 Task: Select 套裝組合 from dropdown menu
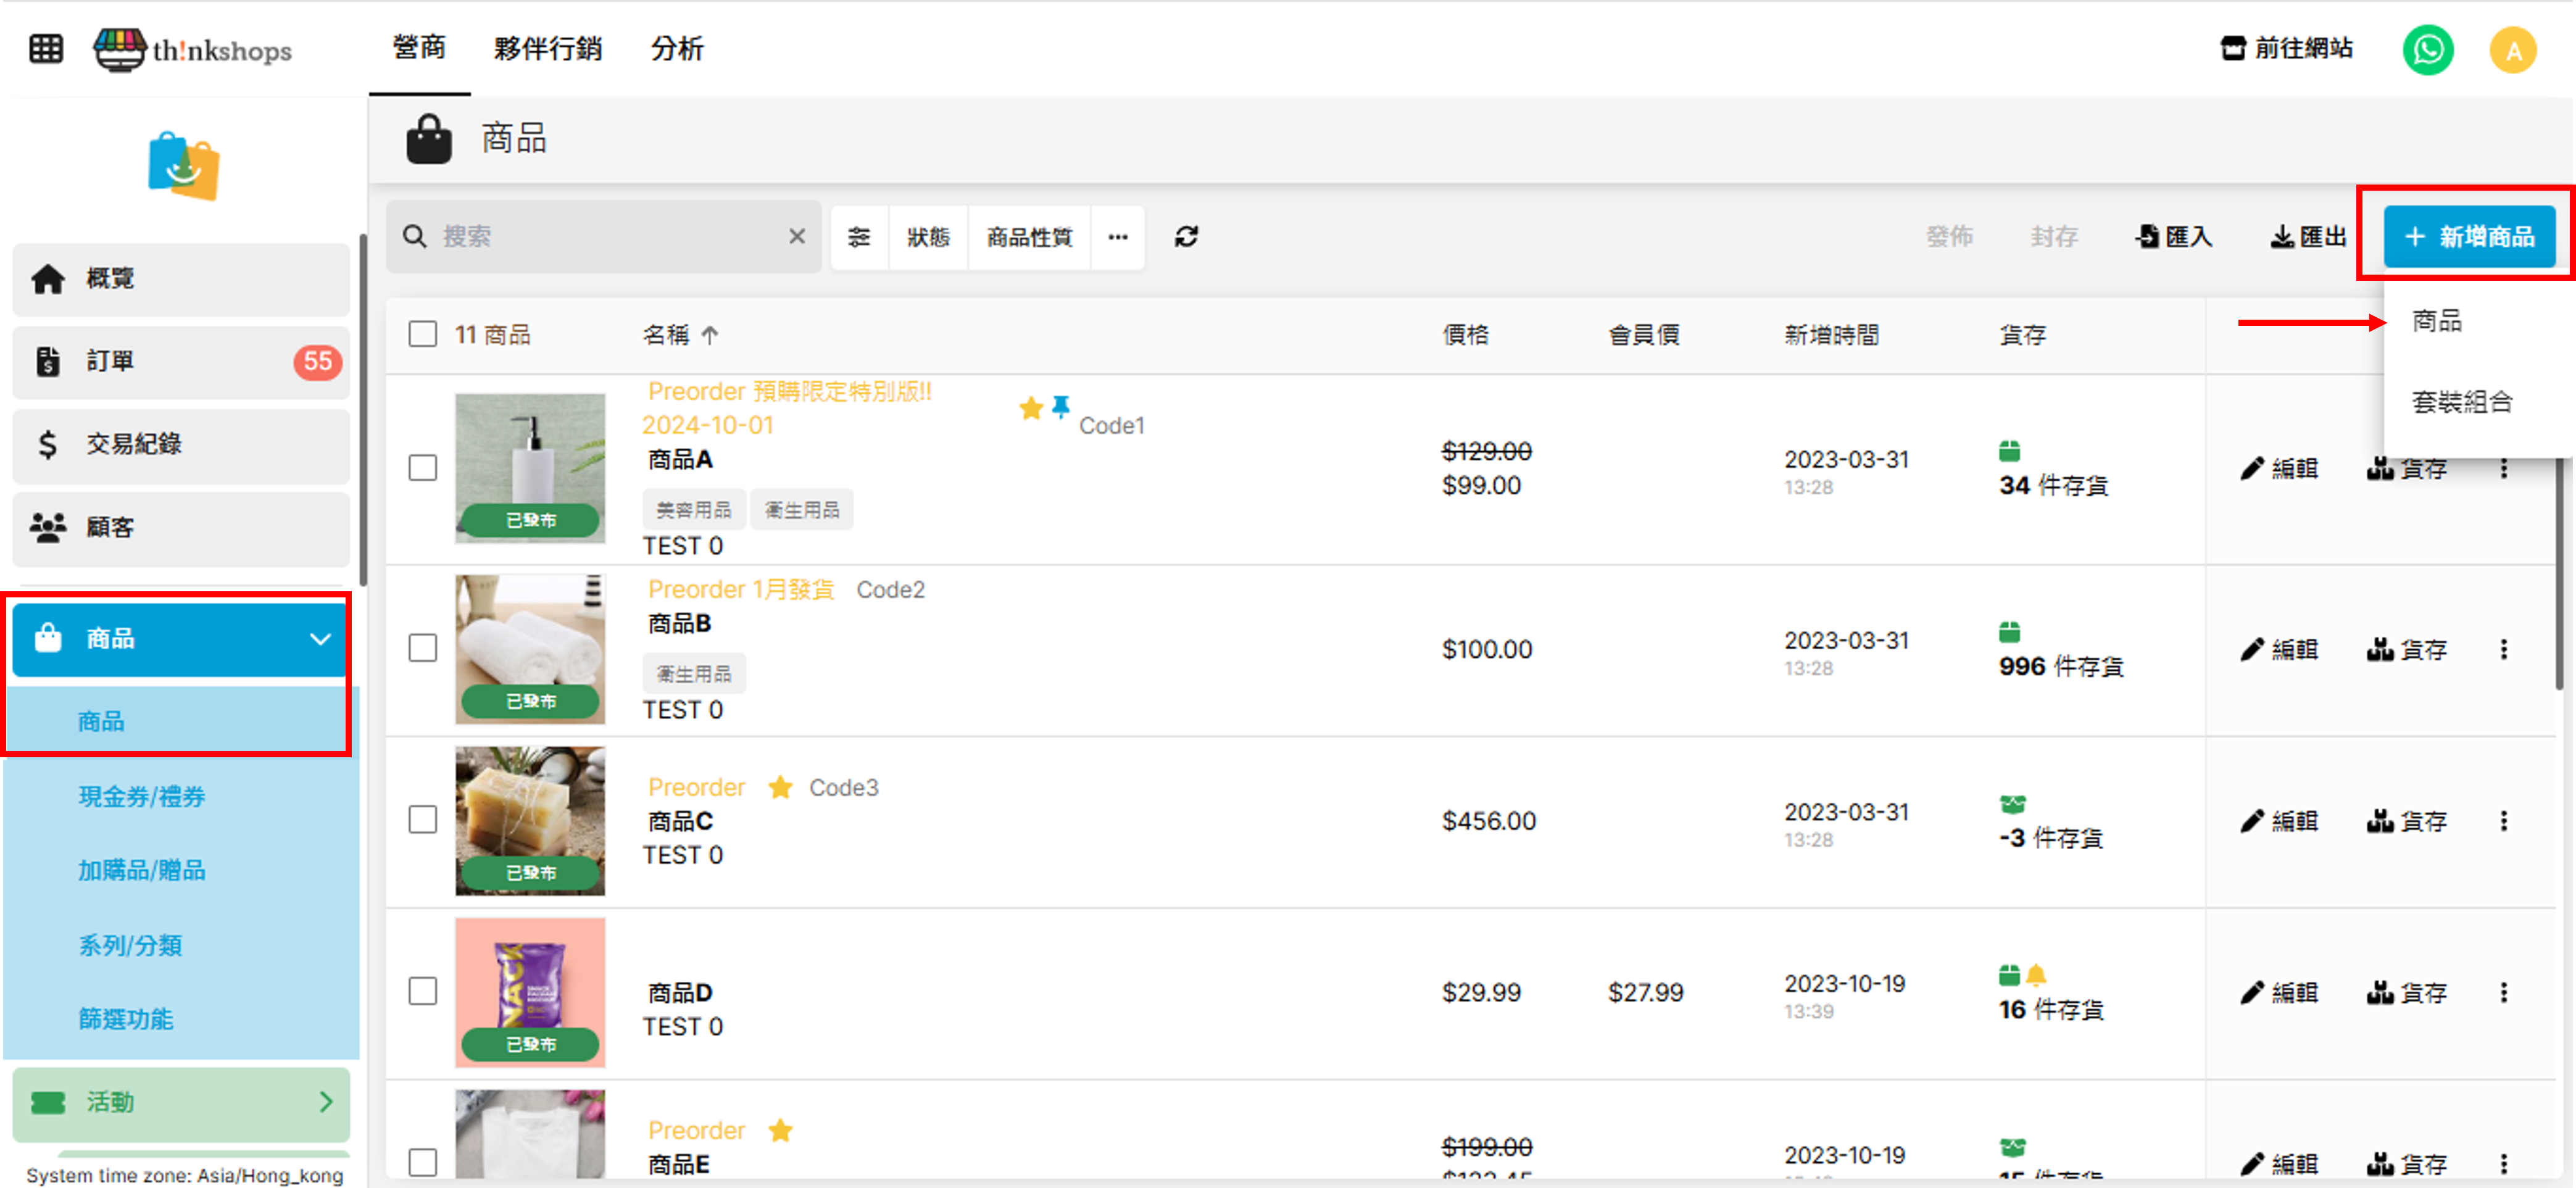point(2462,402)
